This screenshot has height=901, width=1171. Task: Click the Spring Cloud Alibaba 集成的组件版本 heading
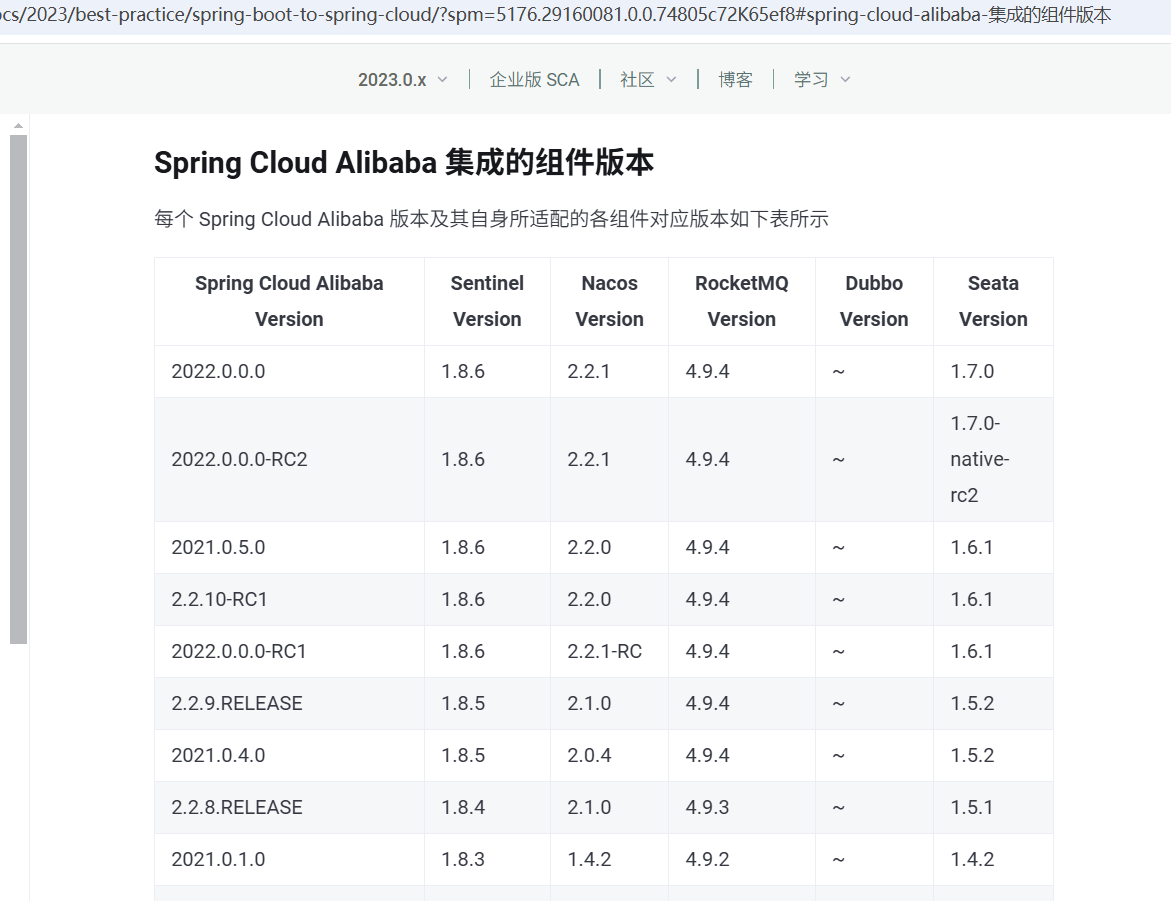403,162
